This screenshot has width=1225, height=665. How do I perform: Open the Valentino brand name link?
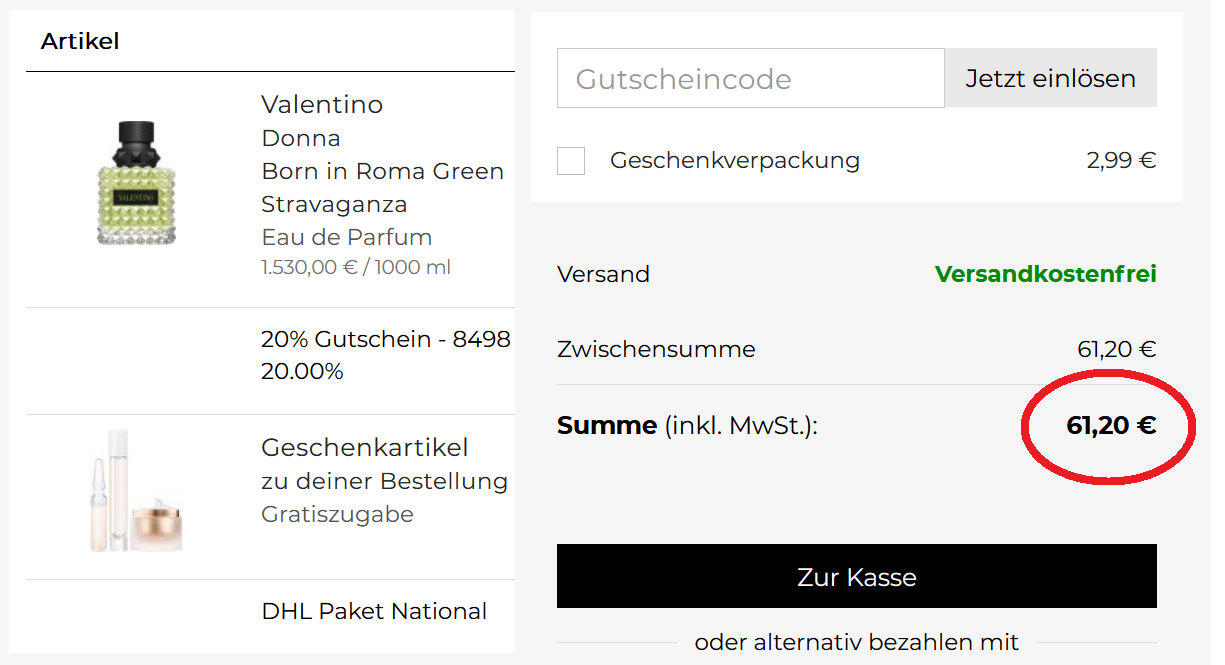(322, 104)
